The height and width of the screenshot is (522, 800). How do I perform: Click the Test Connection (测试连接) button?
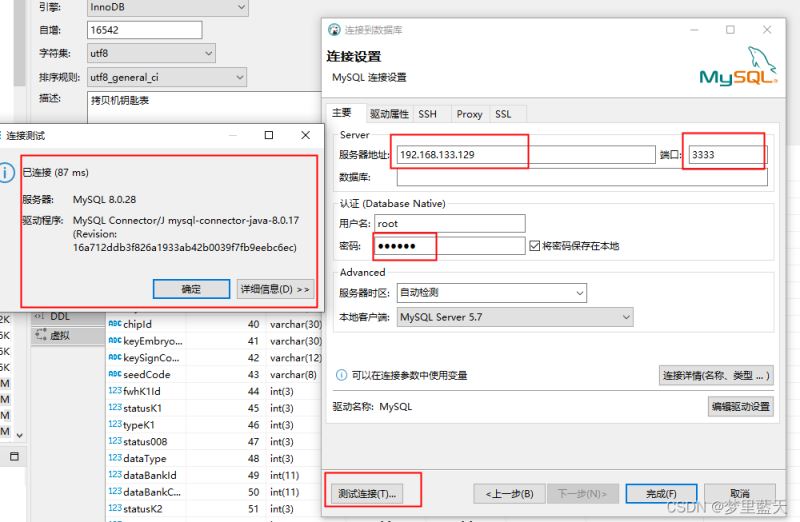pyautogui.click(x=367, y=493)
